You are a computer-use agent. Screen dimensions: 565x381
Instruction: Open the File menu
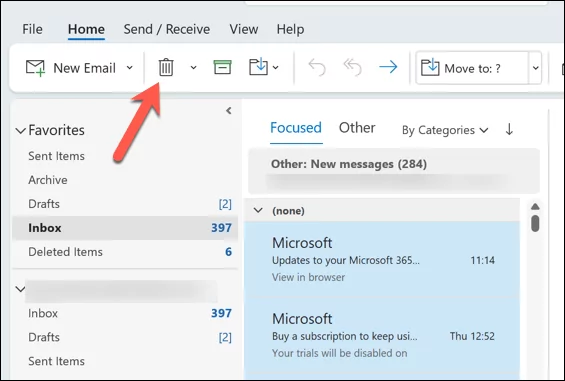(x=32, y=29)
